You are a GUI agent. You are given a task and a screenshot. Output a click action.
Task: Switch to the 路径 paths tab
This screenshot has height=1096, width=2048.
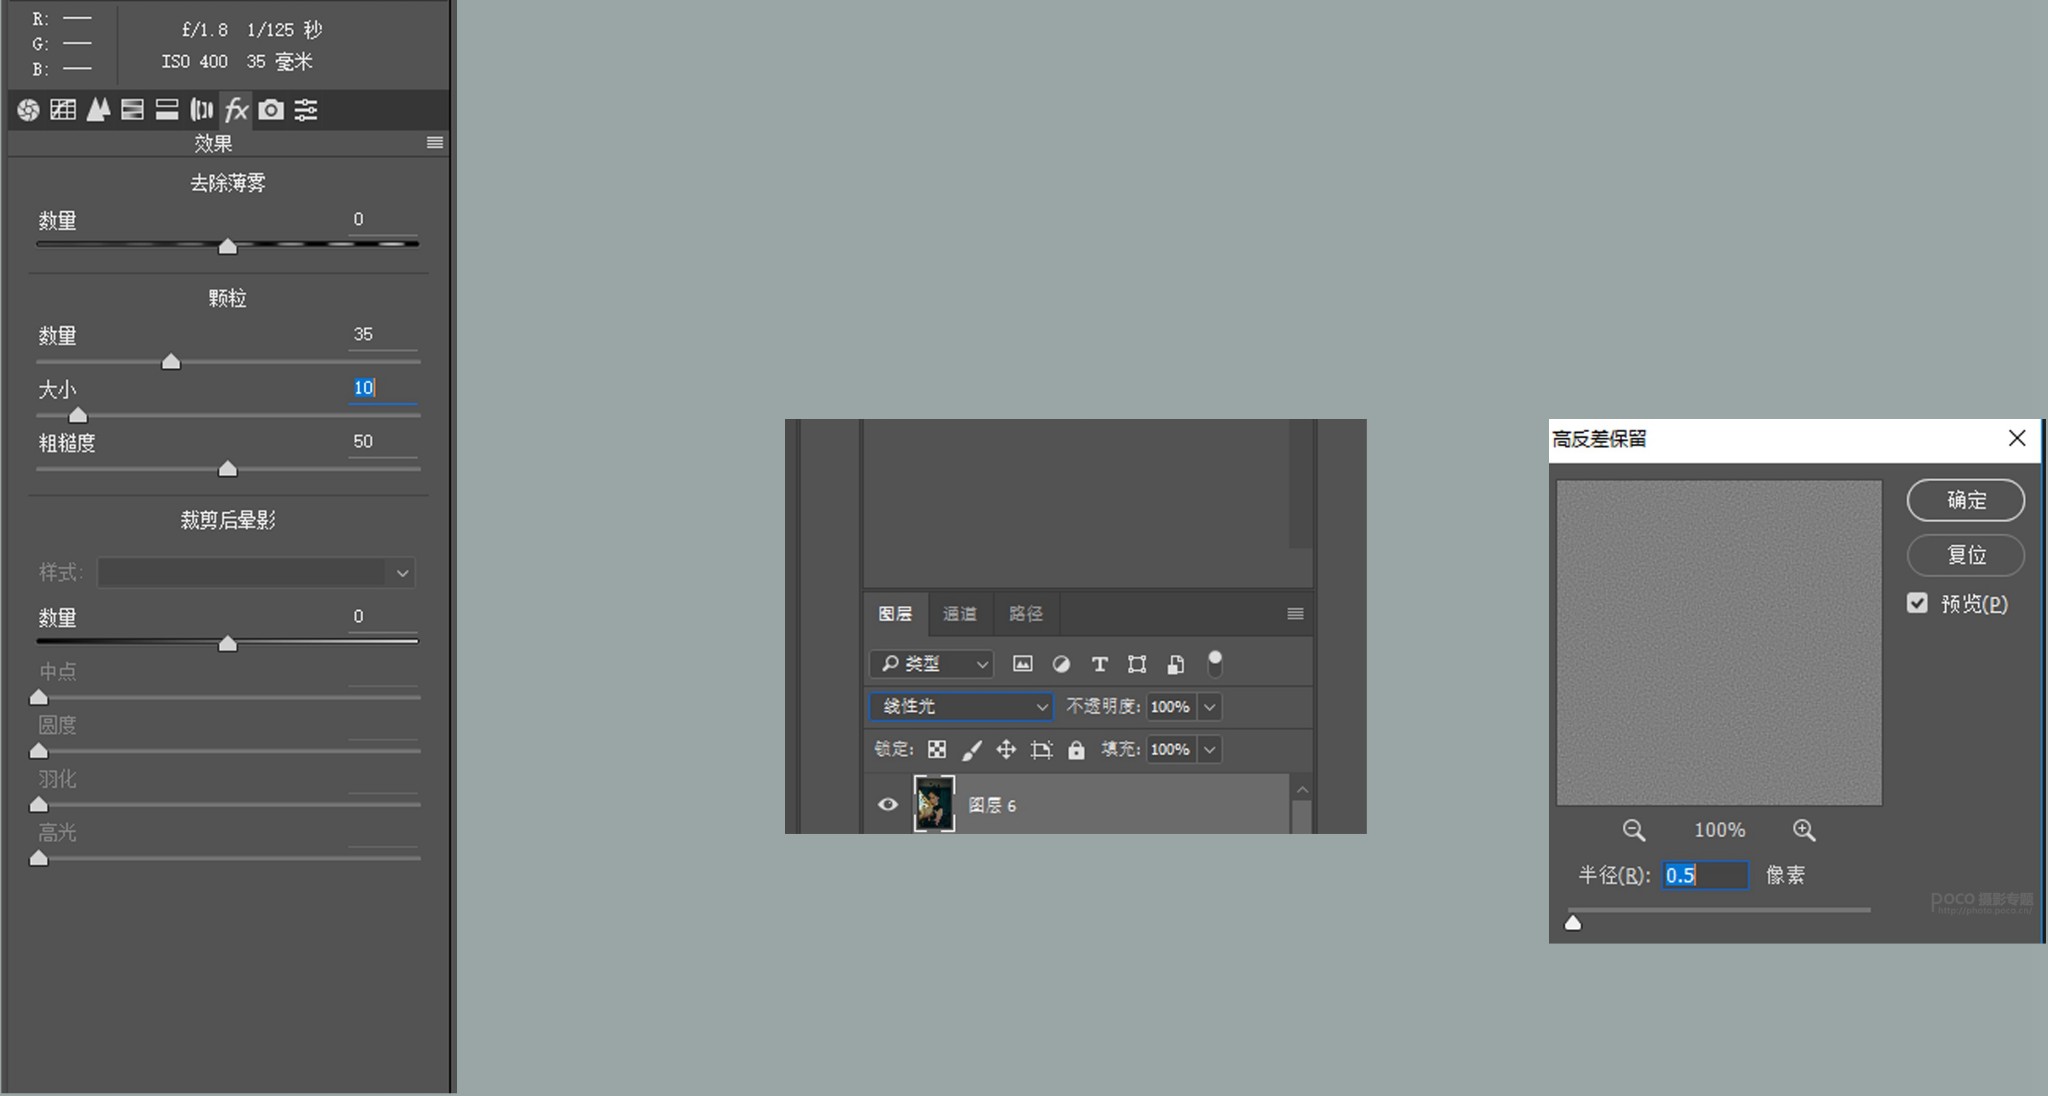(1025, 614)
